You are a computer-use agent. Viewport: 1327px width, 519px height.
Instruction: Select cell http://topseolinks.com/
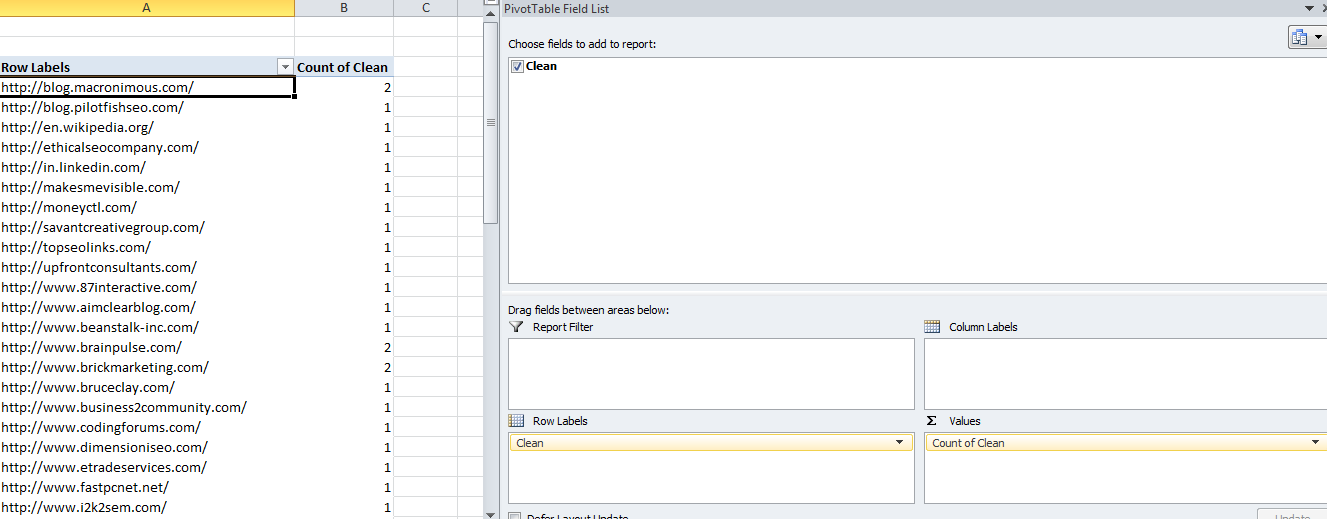click(x=147, y=247)
